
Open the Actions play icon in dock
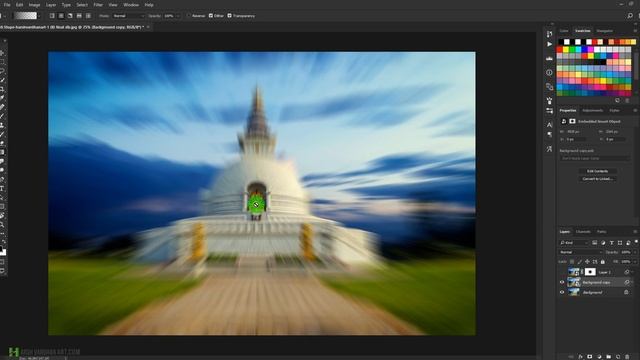click(549, 44)
